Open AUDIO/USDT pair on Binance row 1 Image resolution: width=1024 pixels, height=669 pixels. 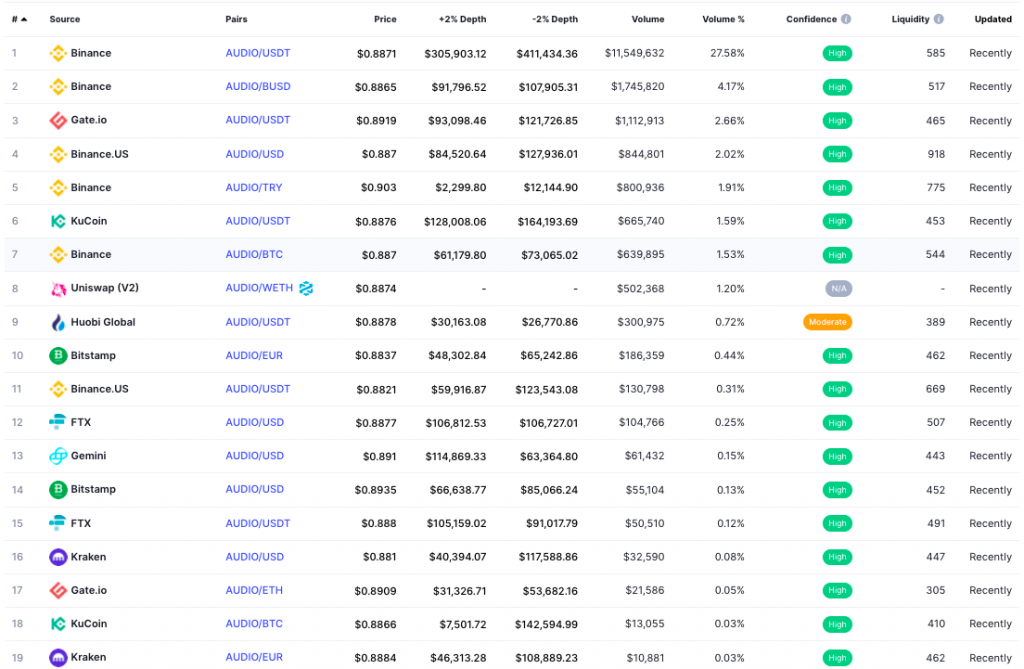[x=258, y=53]
